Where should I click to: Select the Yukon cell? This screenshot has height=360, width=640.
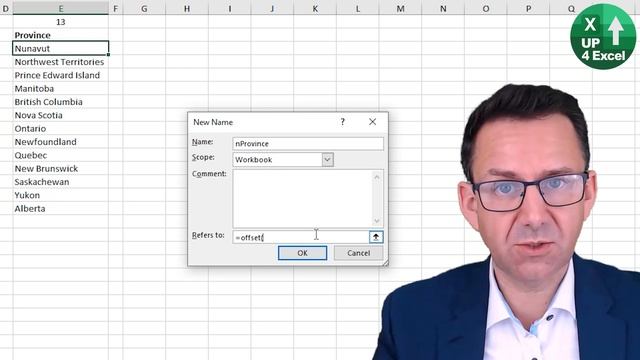point(60,195)
